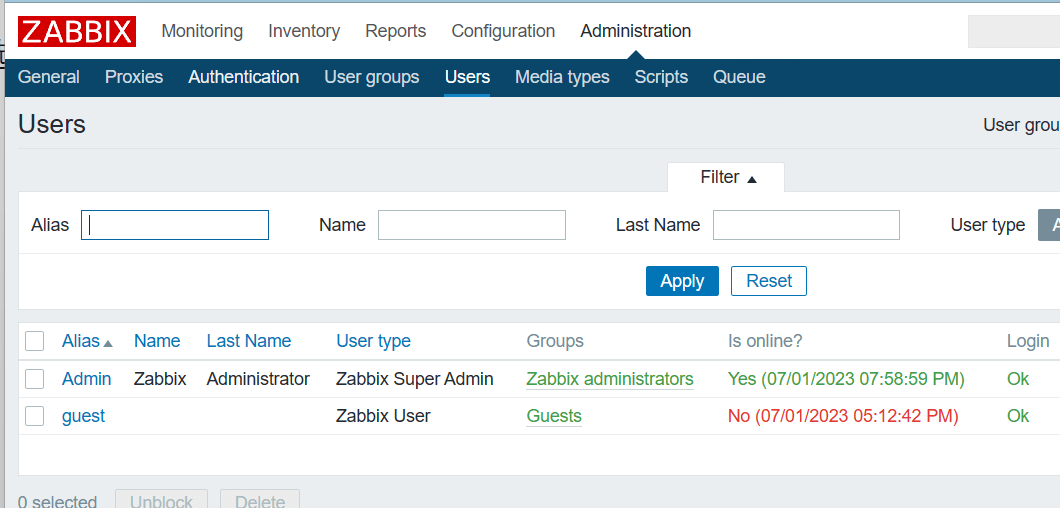The height and width of the screenshot is (508, 1060).
Task: Open the Admin user link
Action: (87, 379)
